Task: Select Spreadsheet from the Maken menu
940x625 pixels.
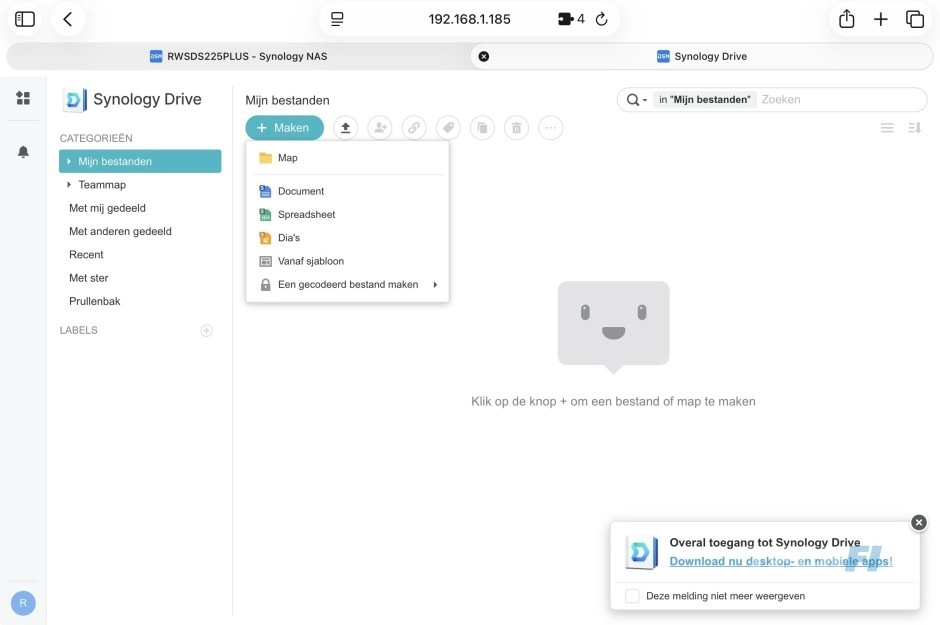Action: [x=306, y=214]
